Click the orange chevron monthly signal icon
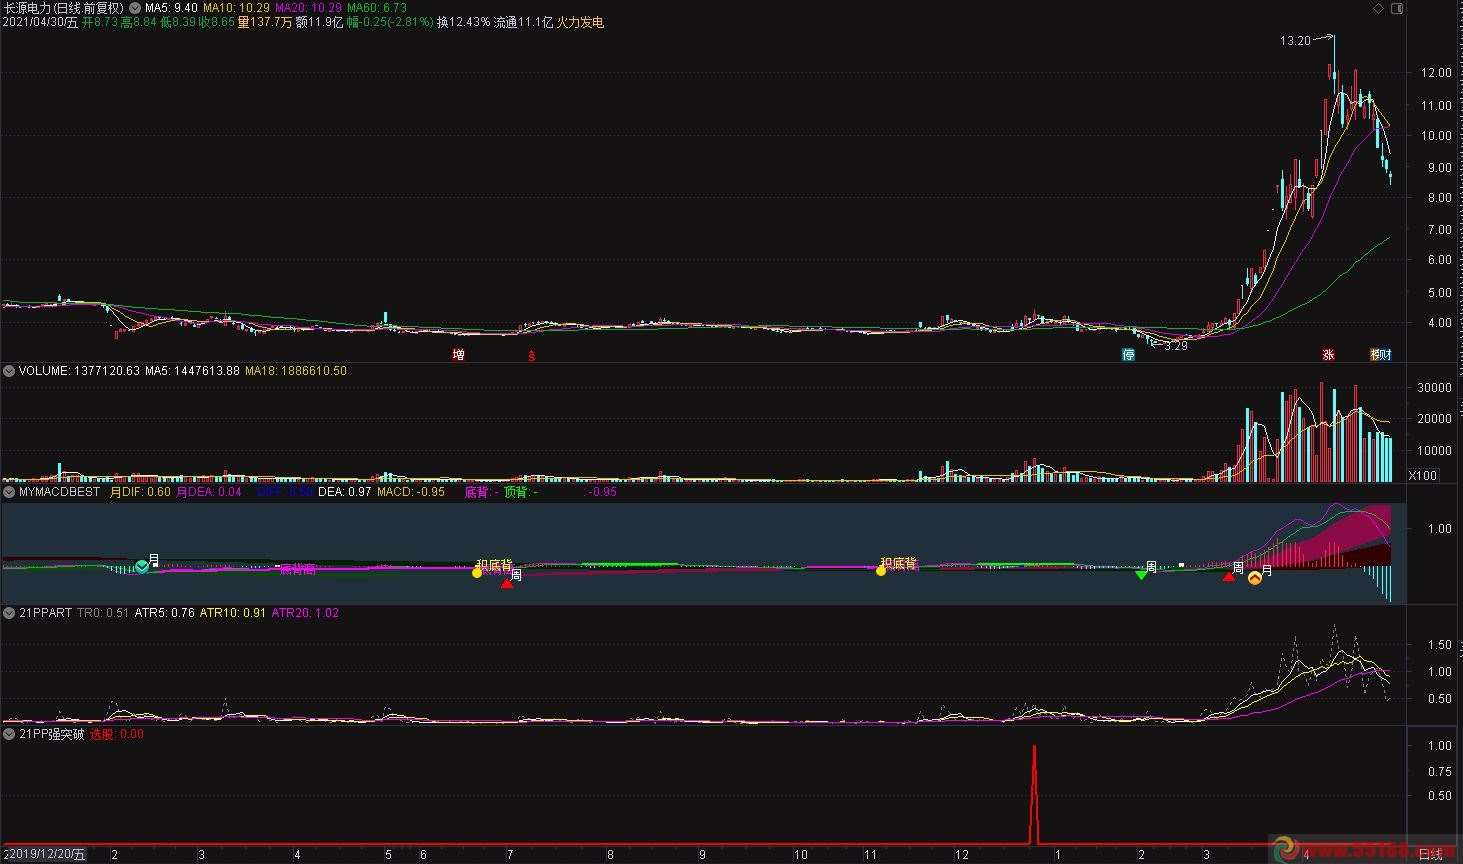This screenshot has width=1463, height=864. [x=1254, y=577]
